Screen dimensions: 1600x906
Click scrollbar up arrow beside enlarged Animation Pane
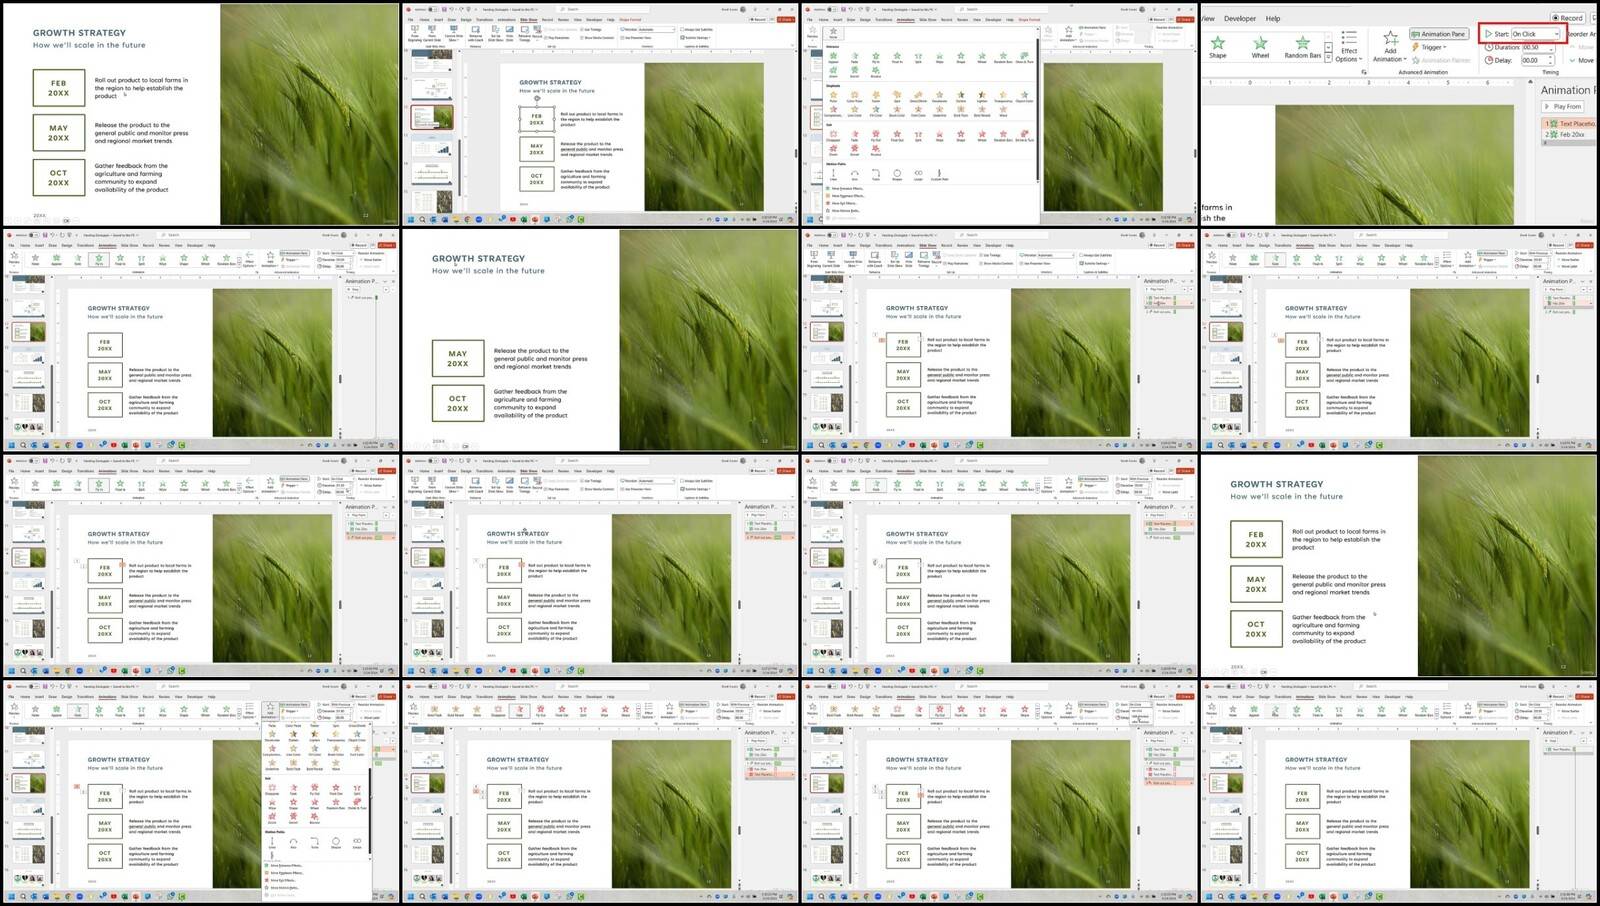[x=1530, y=81]
